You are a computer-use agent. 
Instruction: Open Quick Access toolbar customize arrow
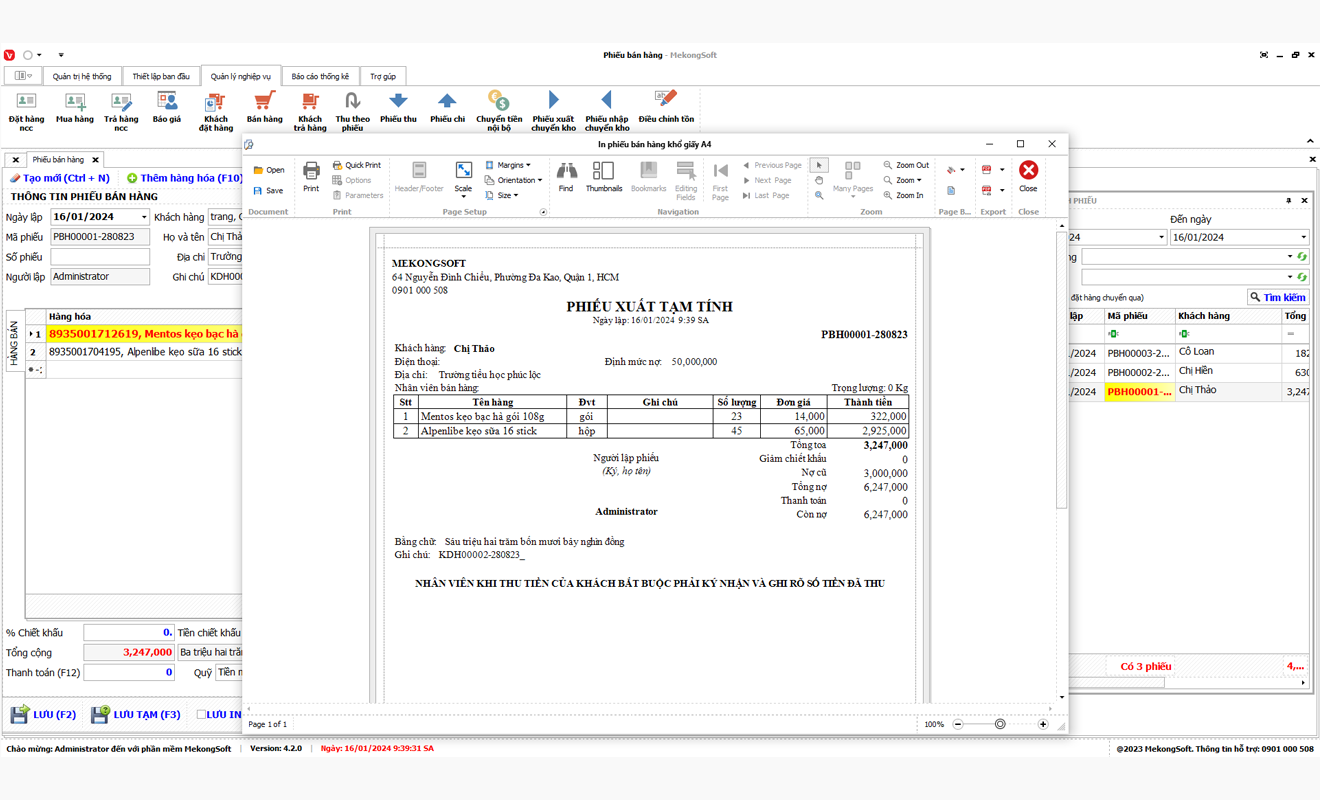[x=61, y=55]
